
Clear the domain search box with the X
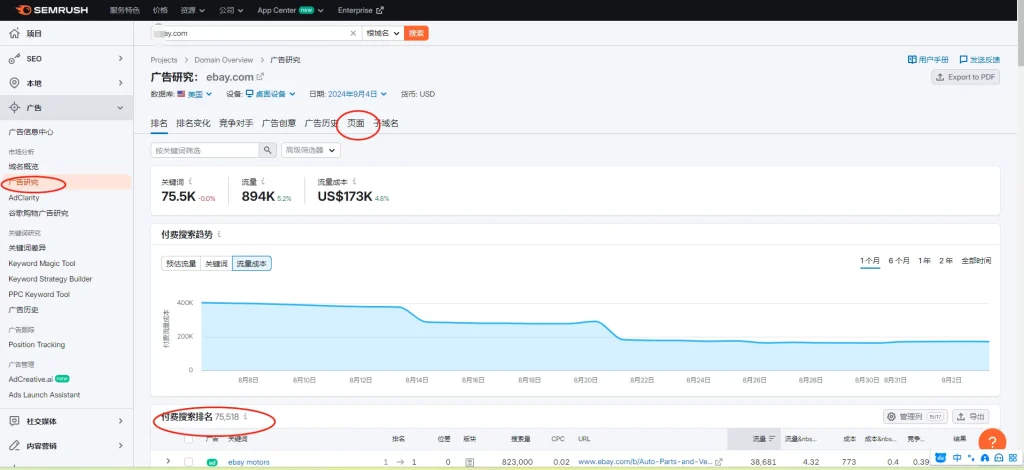[x=353, y=33]
